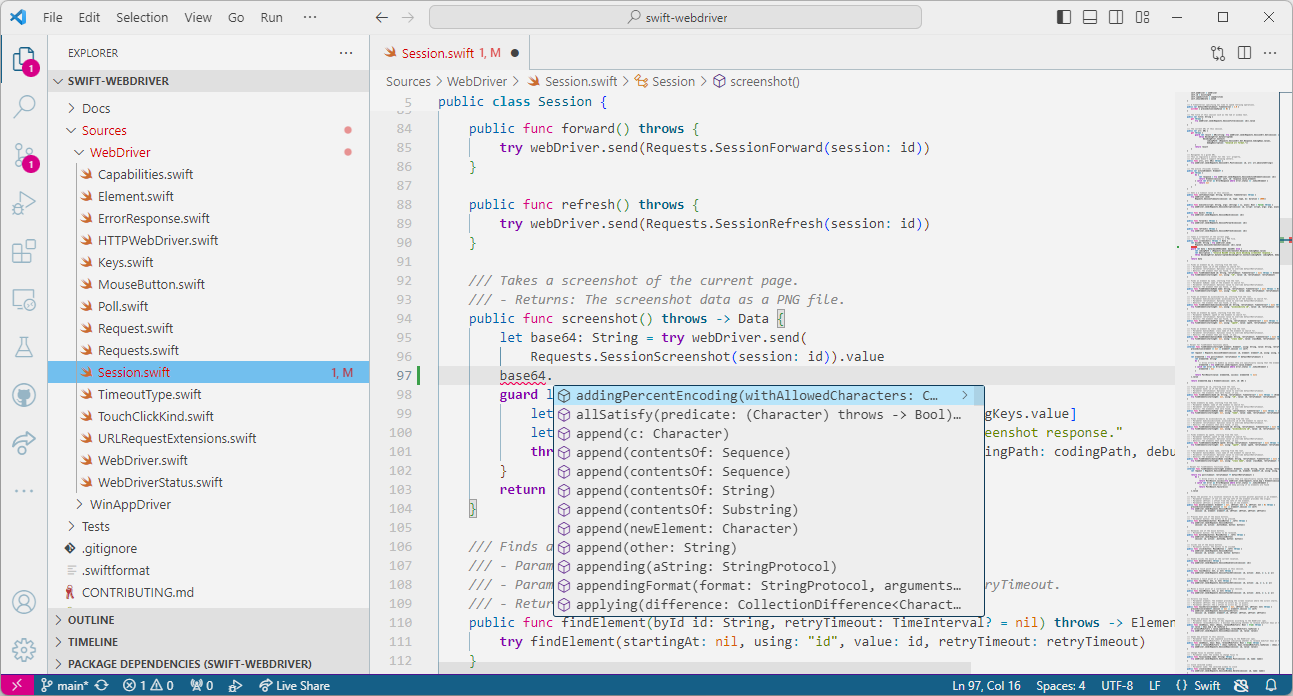1293x696 pixels.
Task: Open the Run menu
Action: (271, 17)
